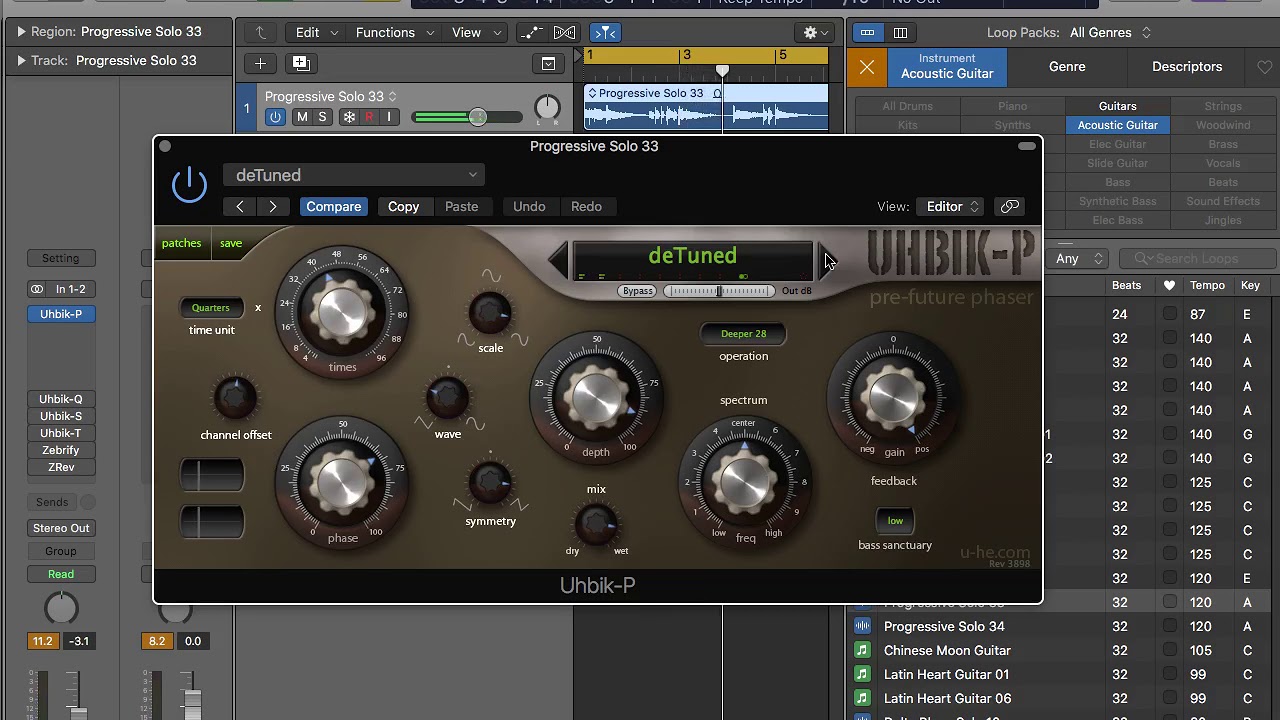Click the Uhbik-P output dB slider
1280x720 pixels.
719,291
